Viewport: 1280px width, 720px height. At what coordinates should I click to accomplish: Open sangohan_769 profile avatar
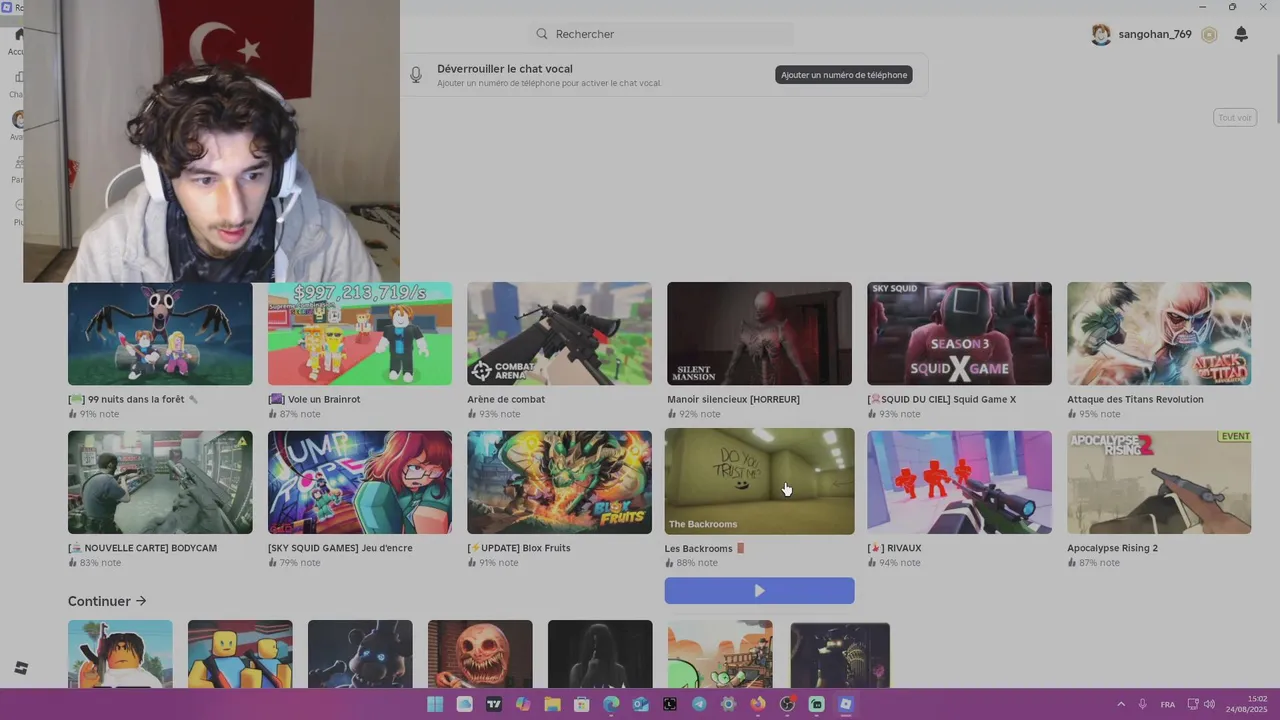pos(1101,34)
